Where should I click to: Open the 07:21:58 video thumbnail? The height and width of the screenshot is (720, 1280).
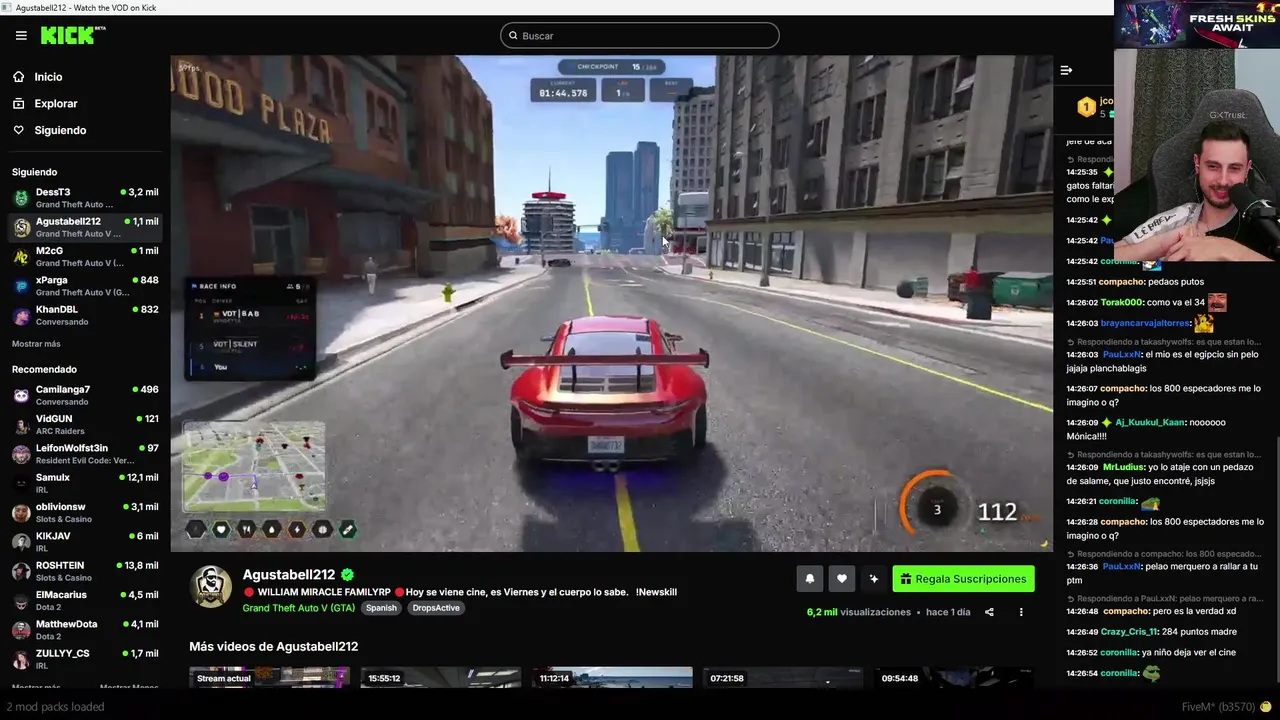point(783,678)
